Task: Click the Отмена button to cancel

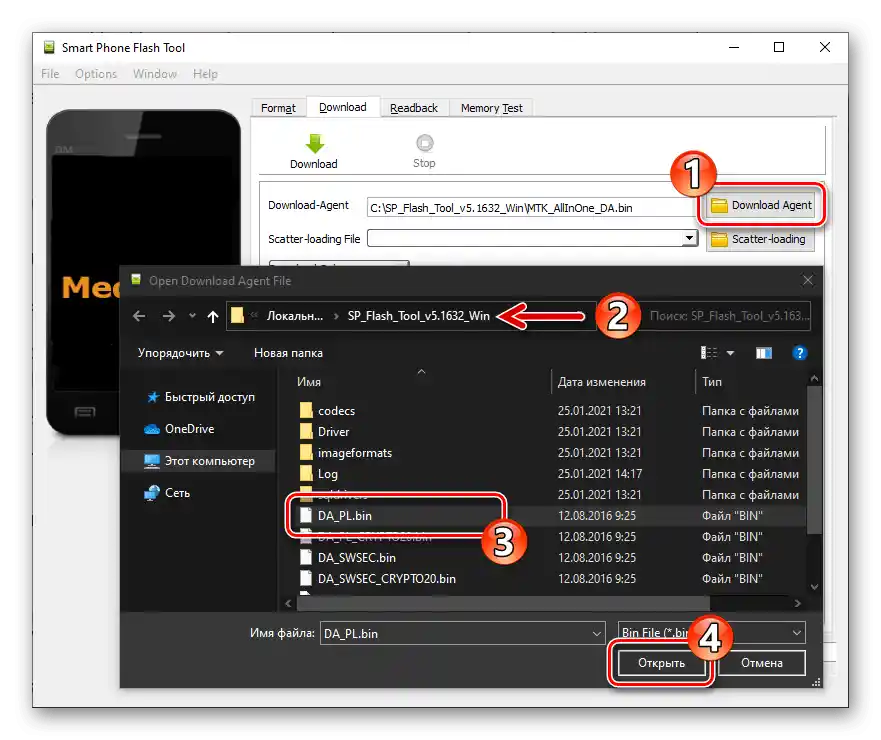Action: [761, 662]
